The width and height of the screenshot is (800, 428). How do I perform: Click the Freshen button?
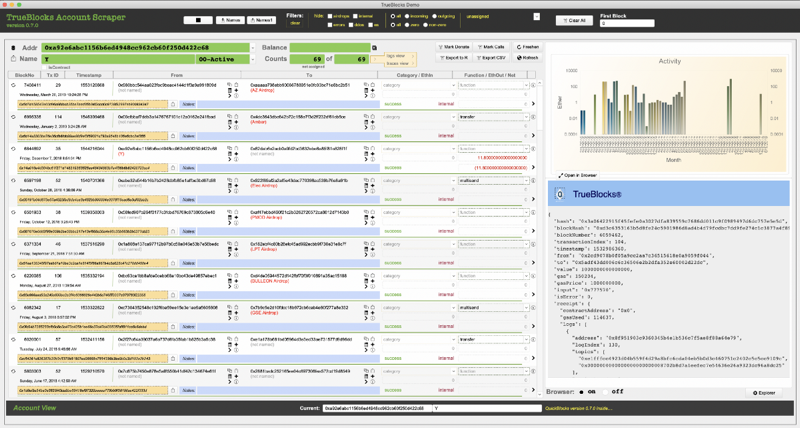tap(527, 47)
